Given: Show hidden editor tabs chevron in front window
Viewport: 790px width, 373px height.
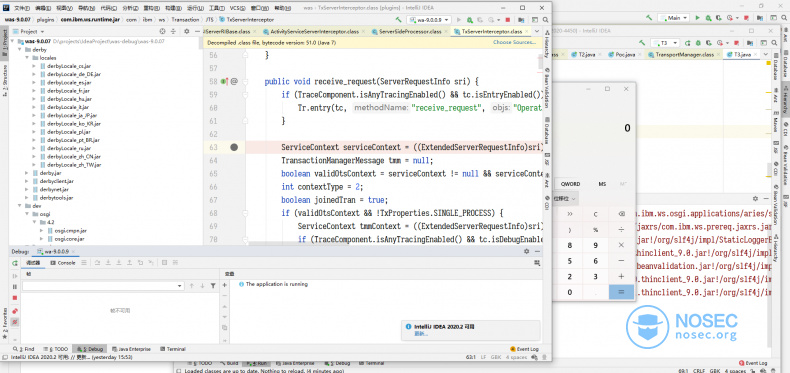Looking at the screenshot, I should tap(537, 31).
